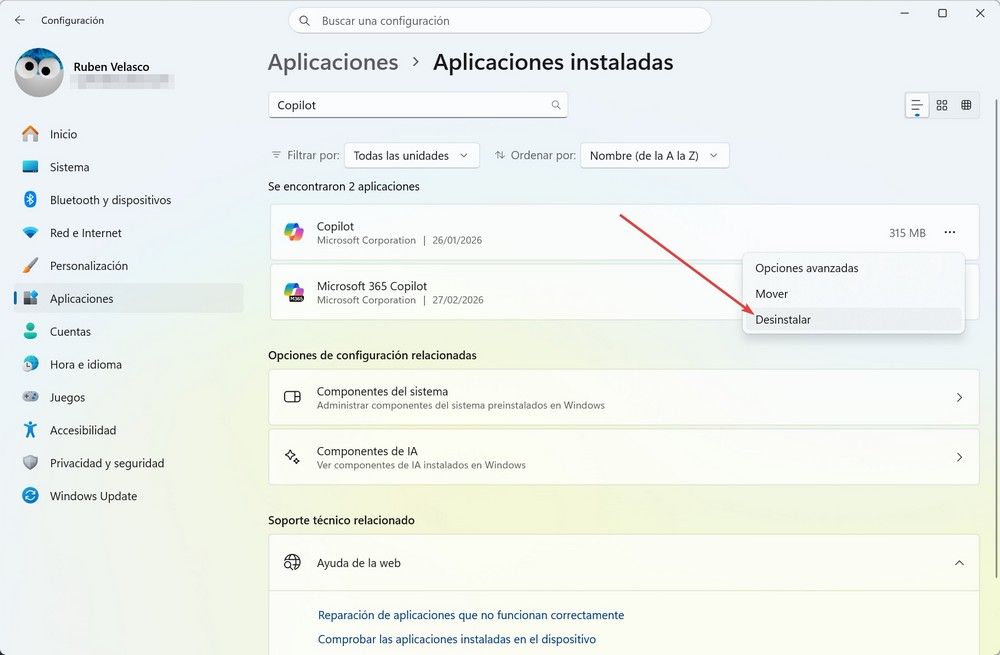Click the Aplicaciones breadcrumb link
1000x655 pixels.
click(333, 61)
